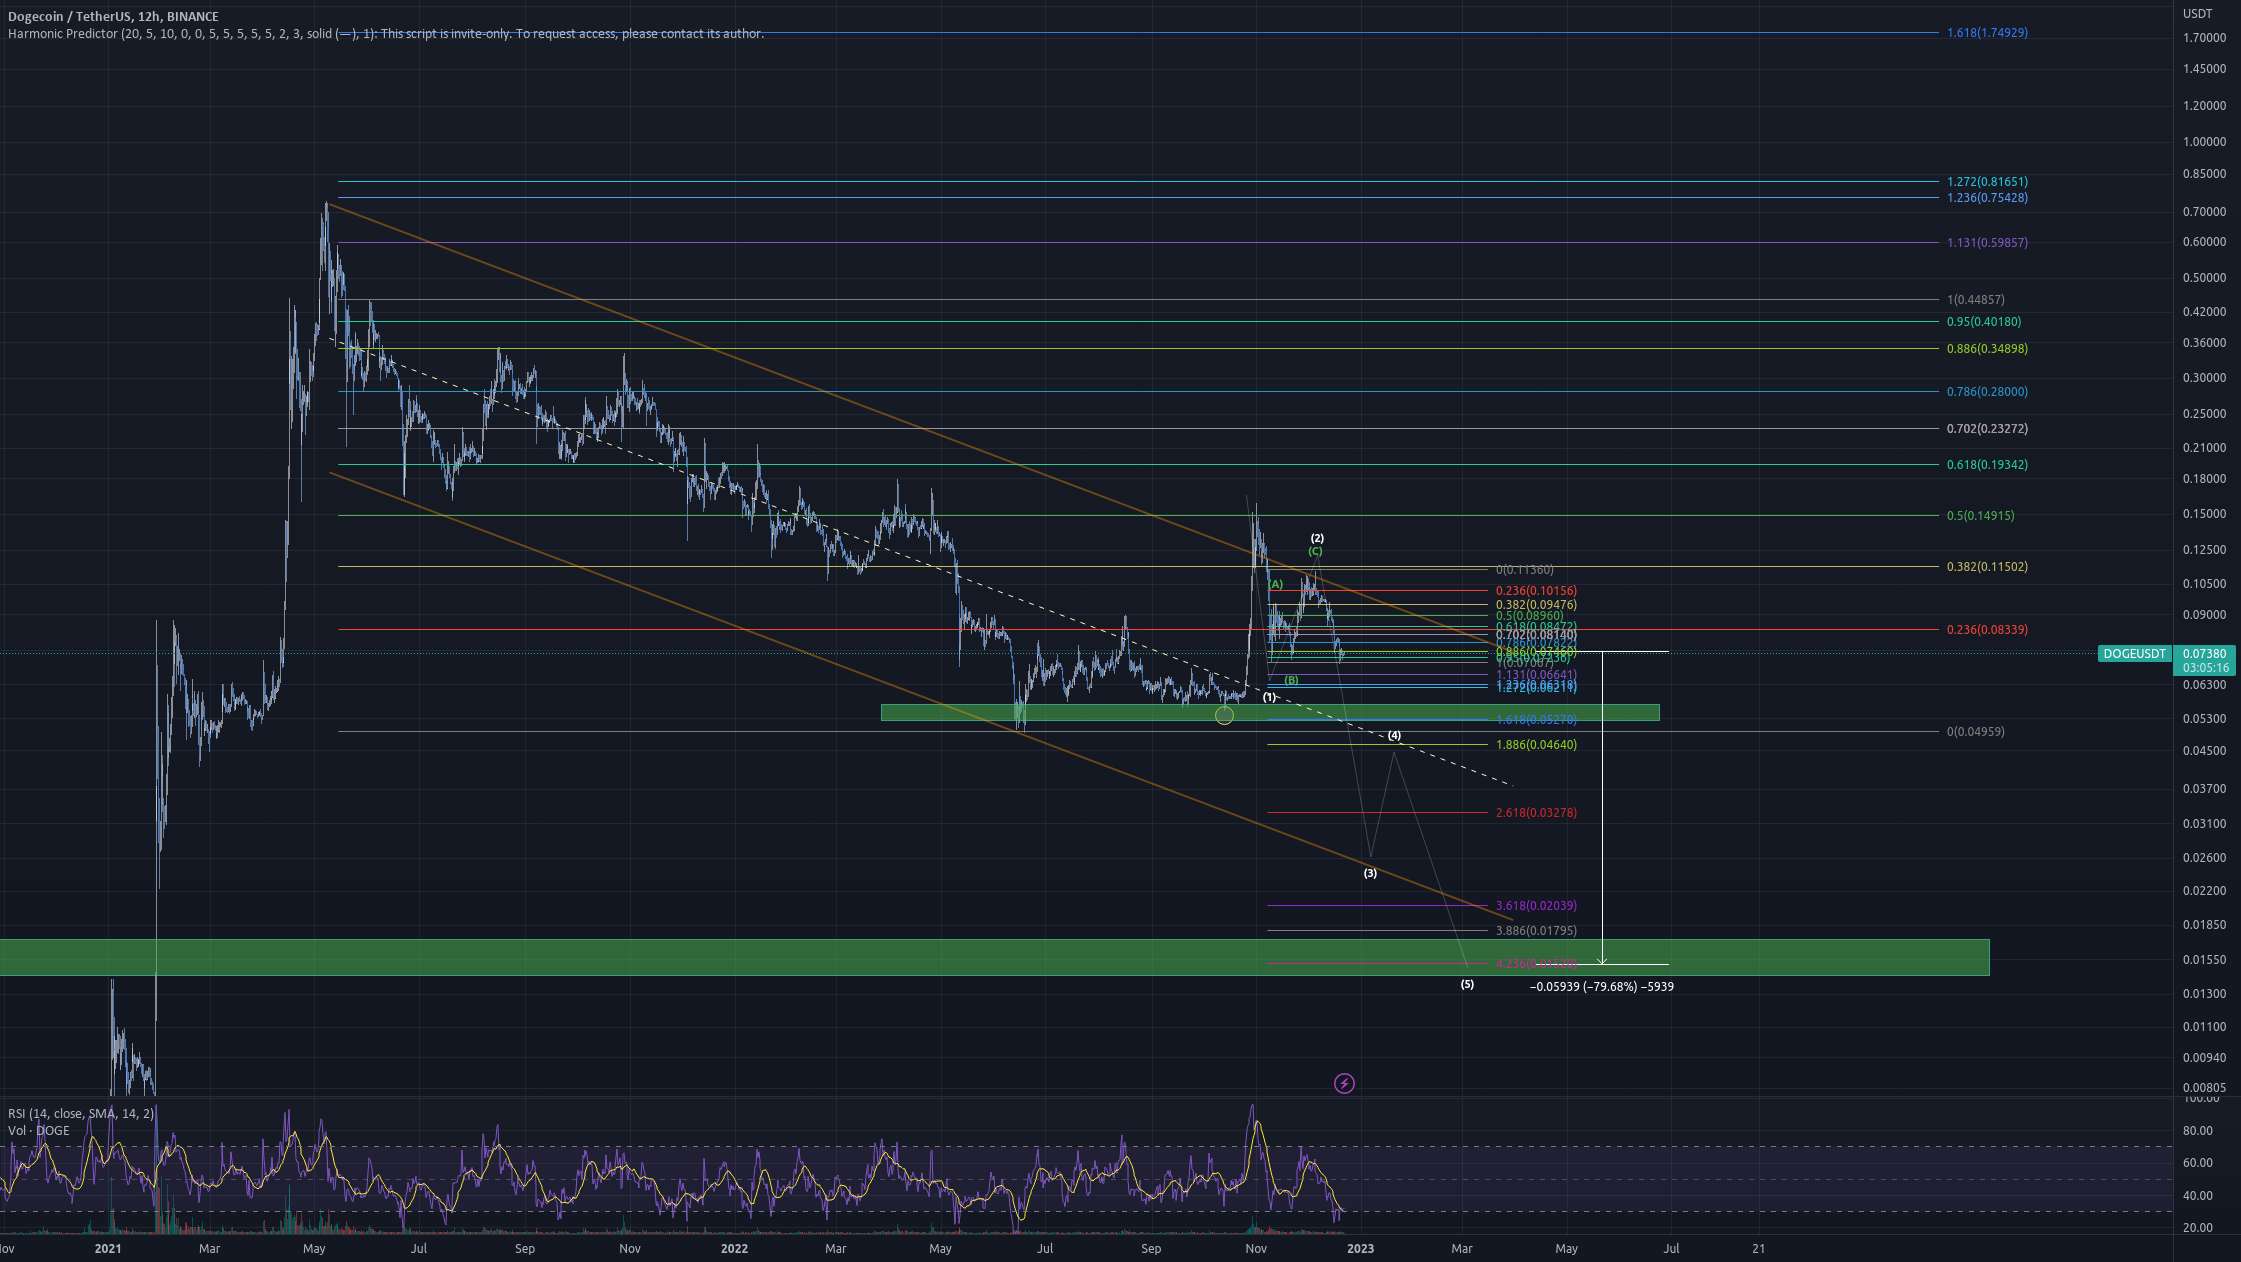The width and height of the screenshot is (2241, 1262).
Task: Click the projected wave (5) label
Action: pos(1467,985)
